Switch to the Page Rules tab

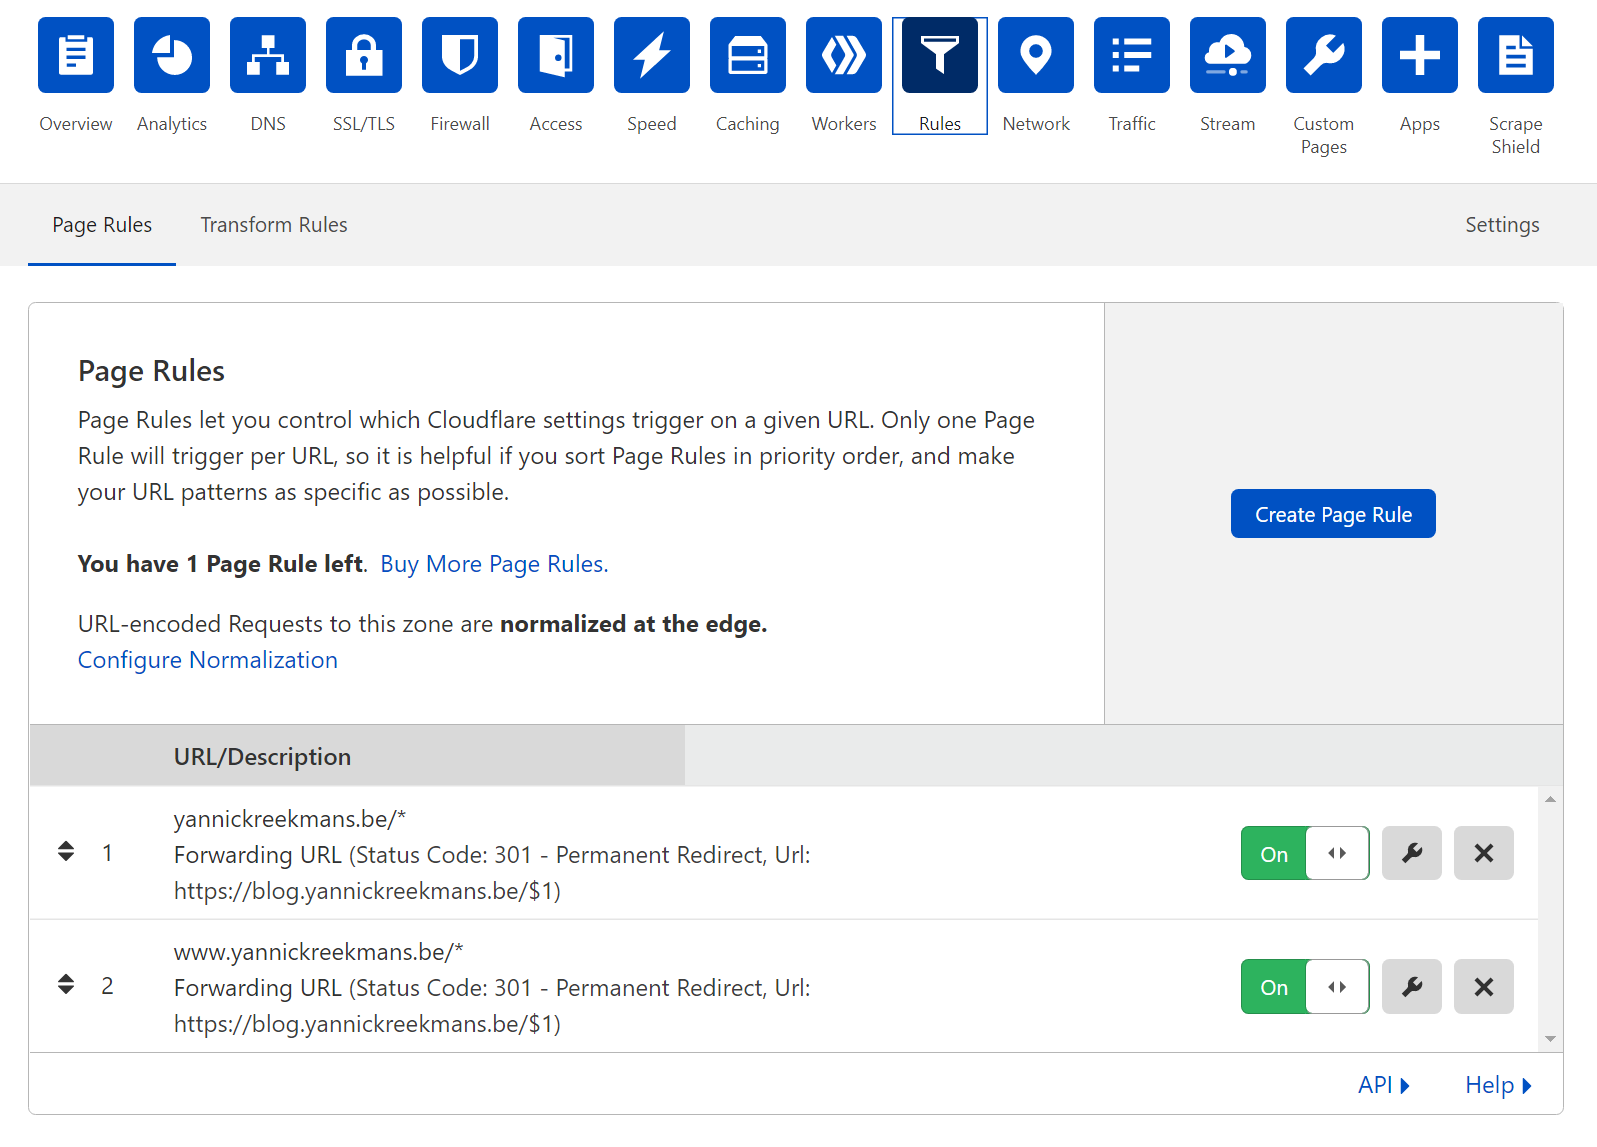[102, 225]
